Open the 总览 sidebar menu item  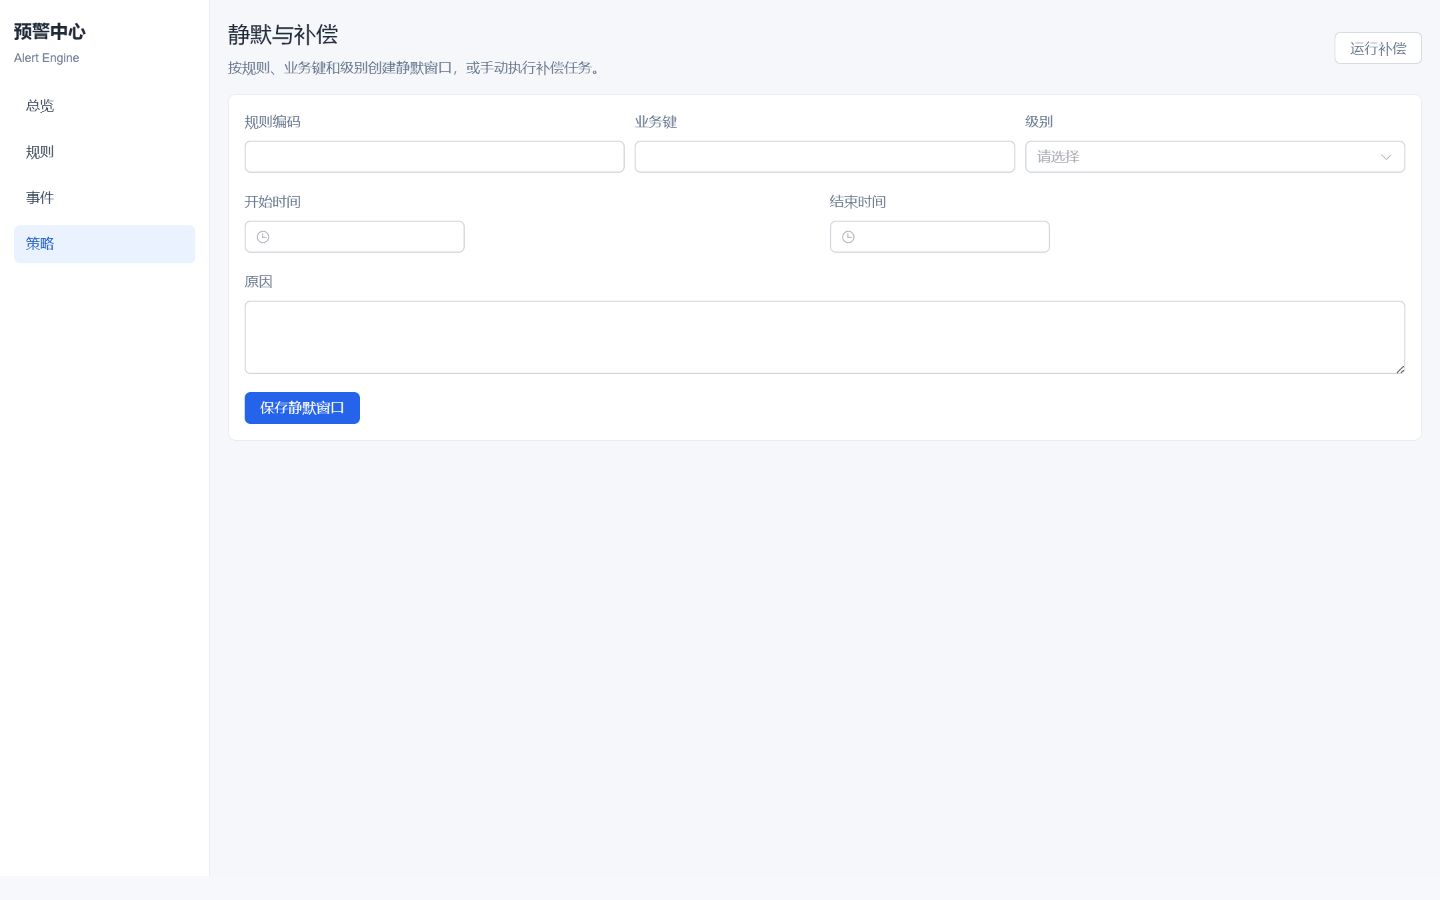104,106
